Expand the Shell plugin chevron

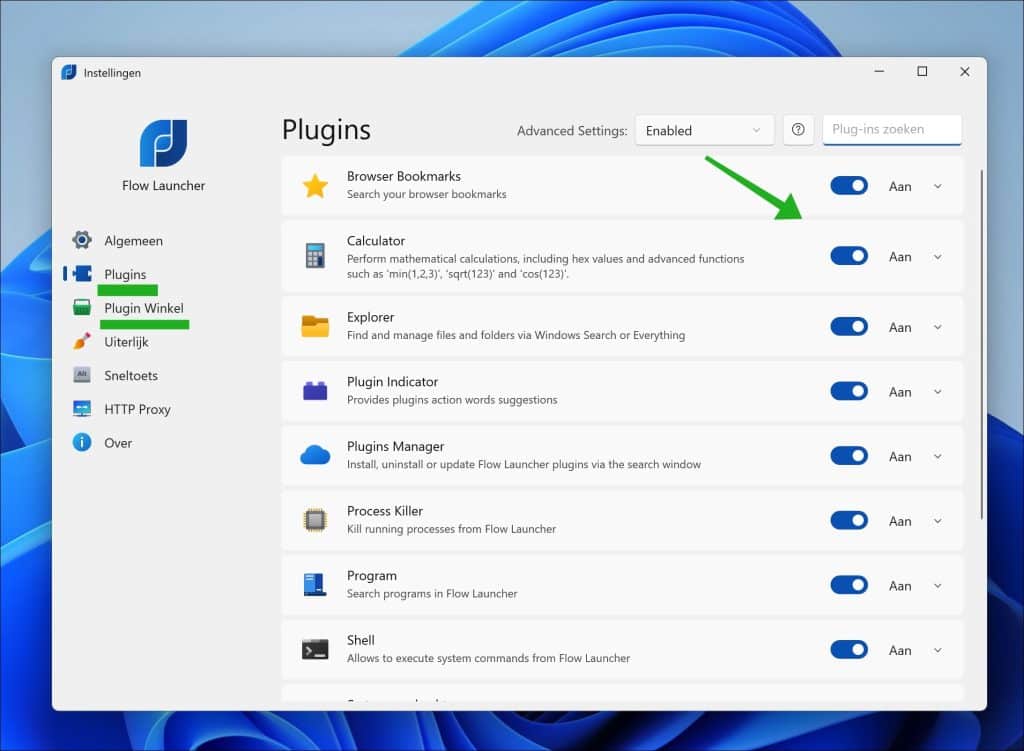click(x=938, y=650)
